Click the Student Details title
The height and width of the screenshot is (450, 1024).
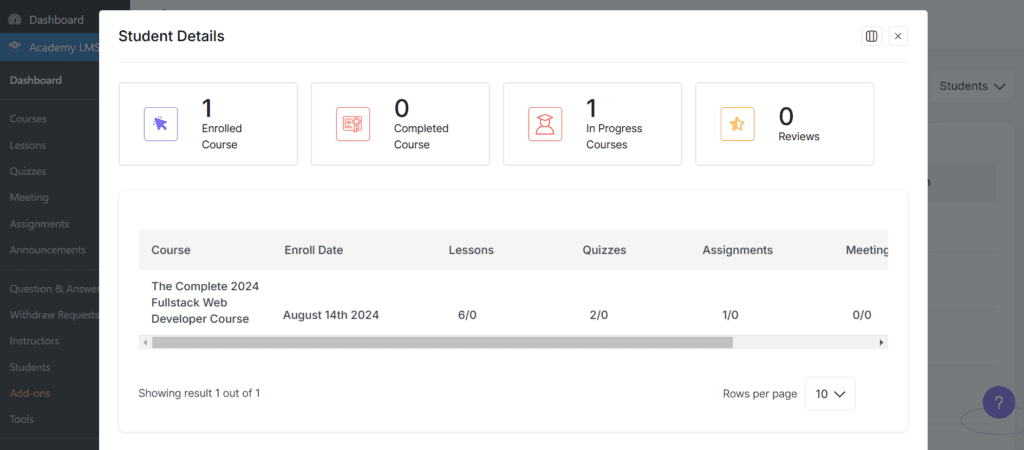pyautogui.click(x=171, y=37)
